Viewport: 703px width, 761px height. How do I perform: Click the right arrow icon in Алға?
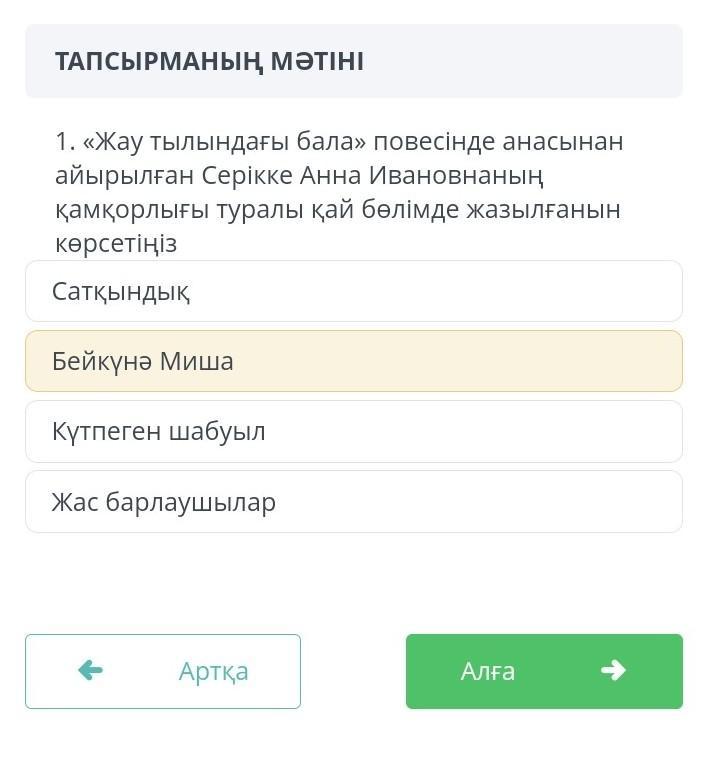click(614, 671)
